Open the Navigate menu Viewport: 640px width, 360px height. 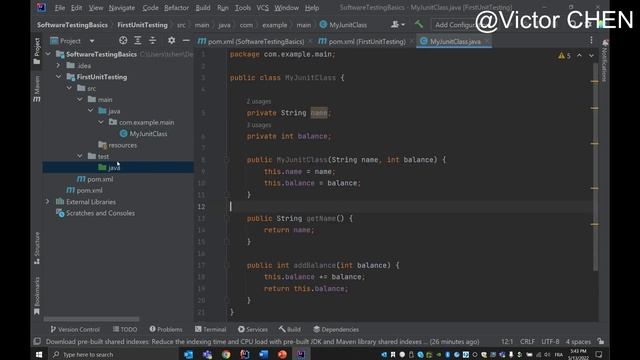[122, 8]
